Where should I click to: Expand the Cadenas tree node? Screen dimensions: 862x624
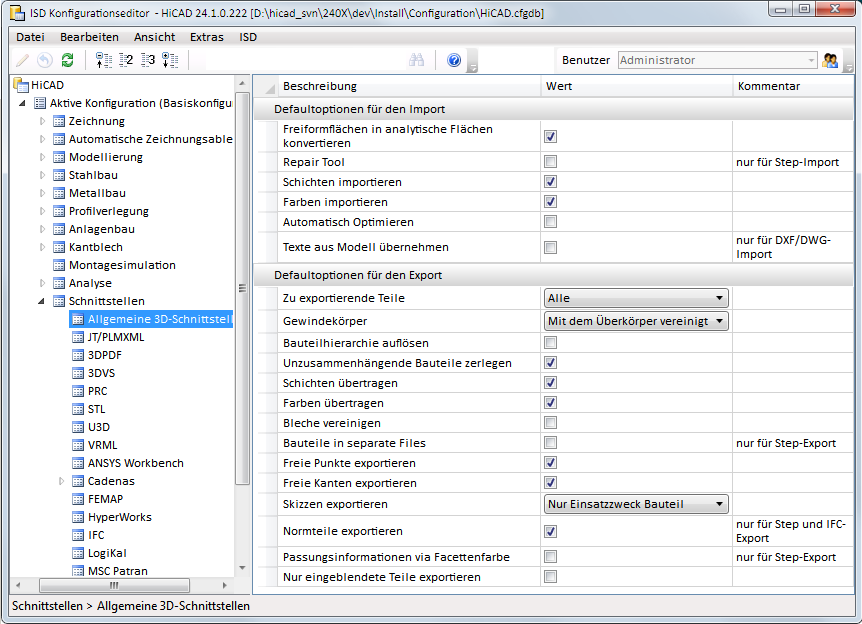click(x=62, y=481)
